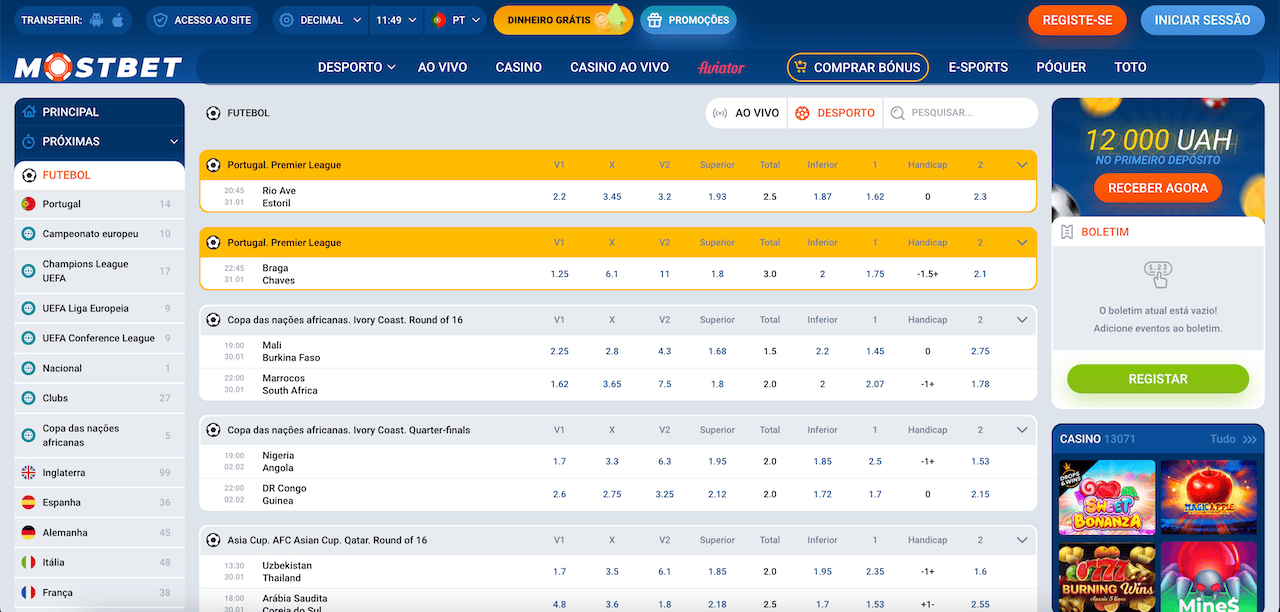Select DR Congo Superior odds 2.12
Image resolution: width=1280 pixels, height=612 pixels.
(717, 494)
